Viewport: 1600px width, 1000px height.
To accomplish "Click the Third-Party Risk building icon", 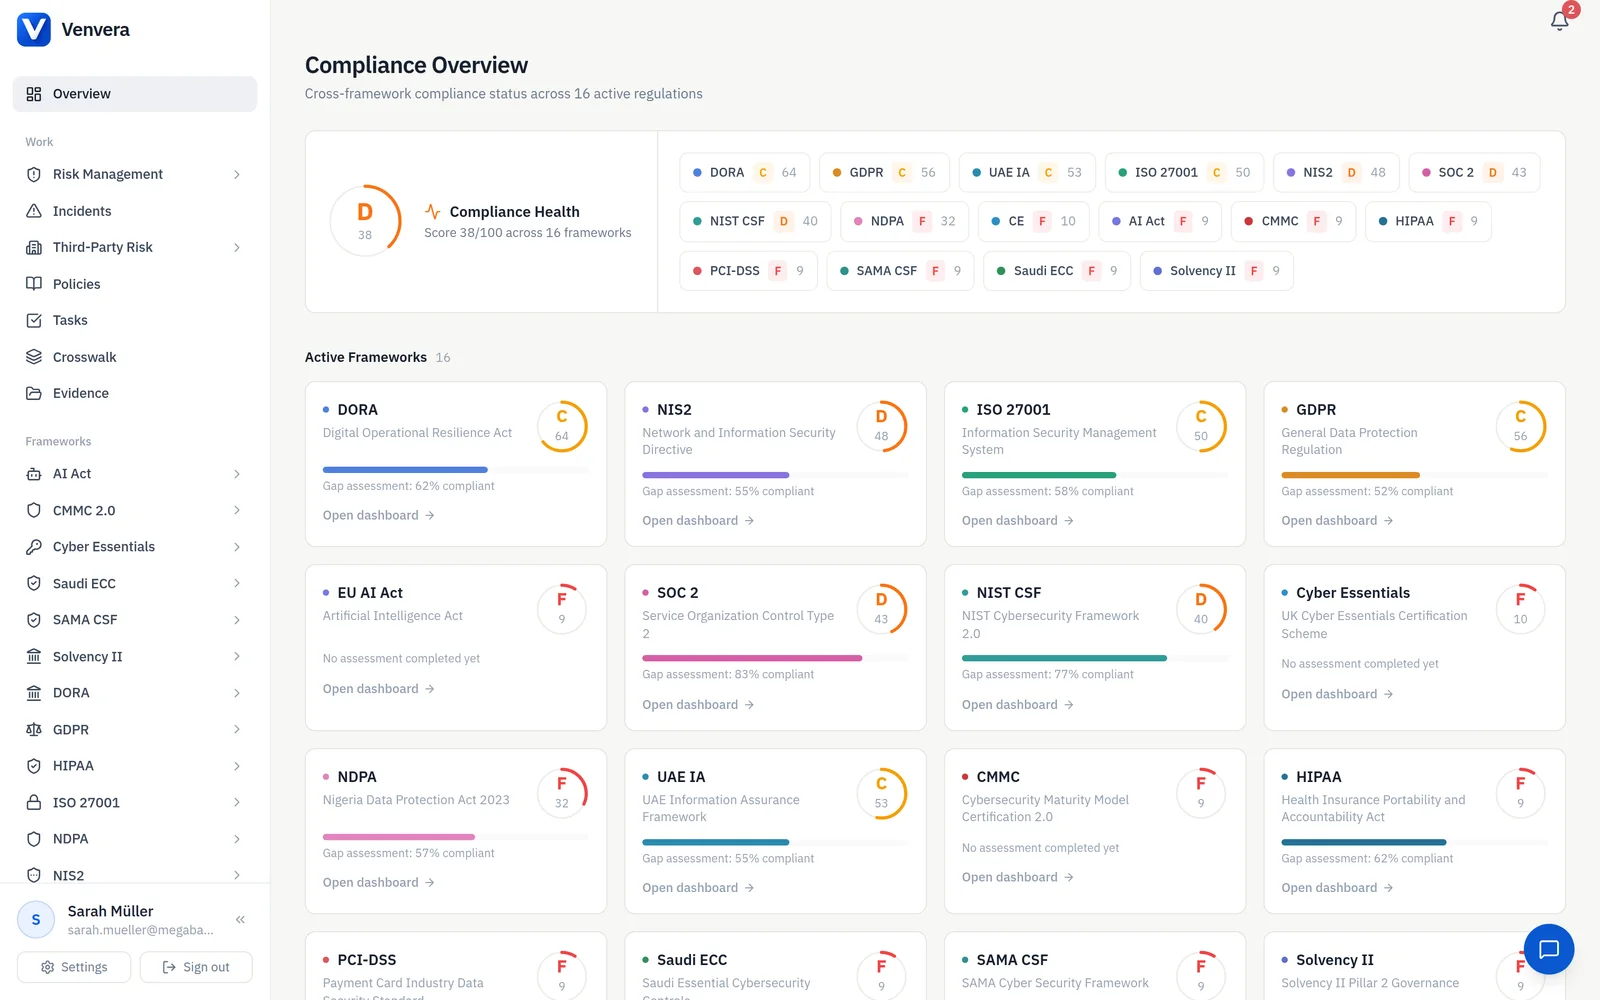I will 34,247.
